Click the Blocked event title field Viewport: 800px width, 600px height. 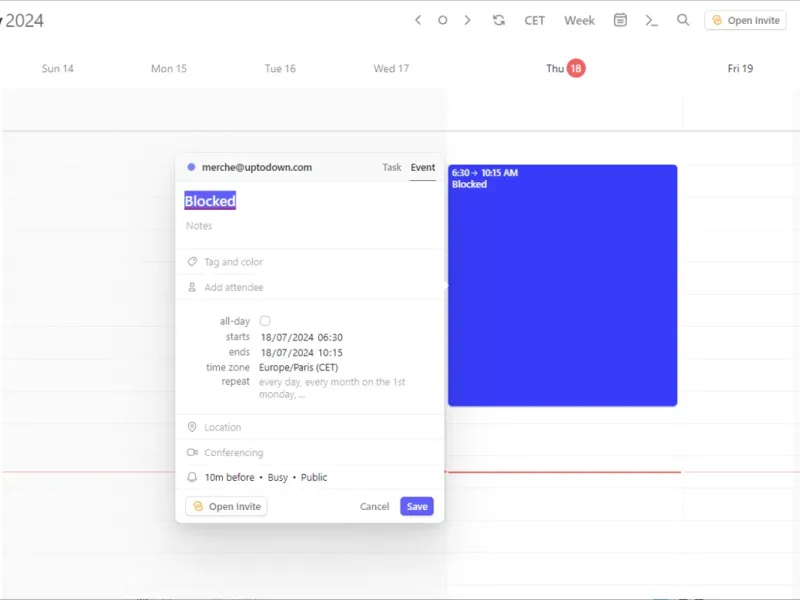210,201
